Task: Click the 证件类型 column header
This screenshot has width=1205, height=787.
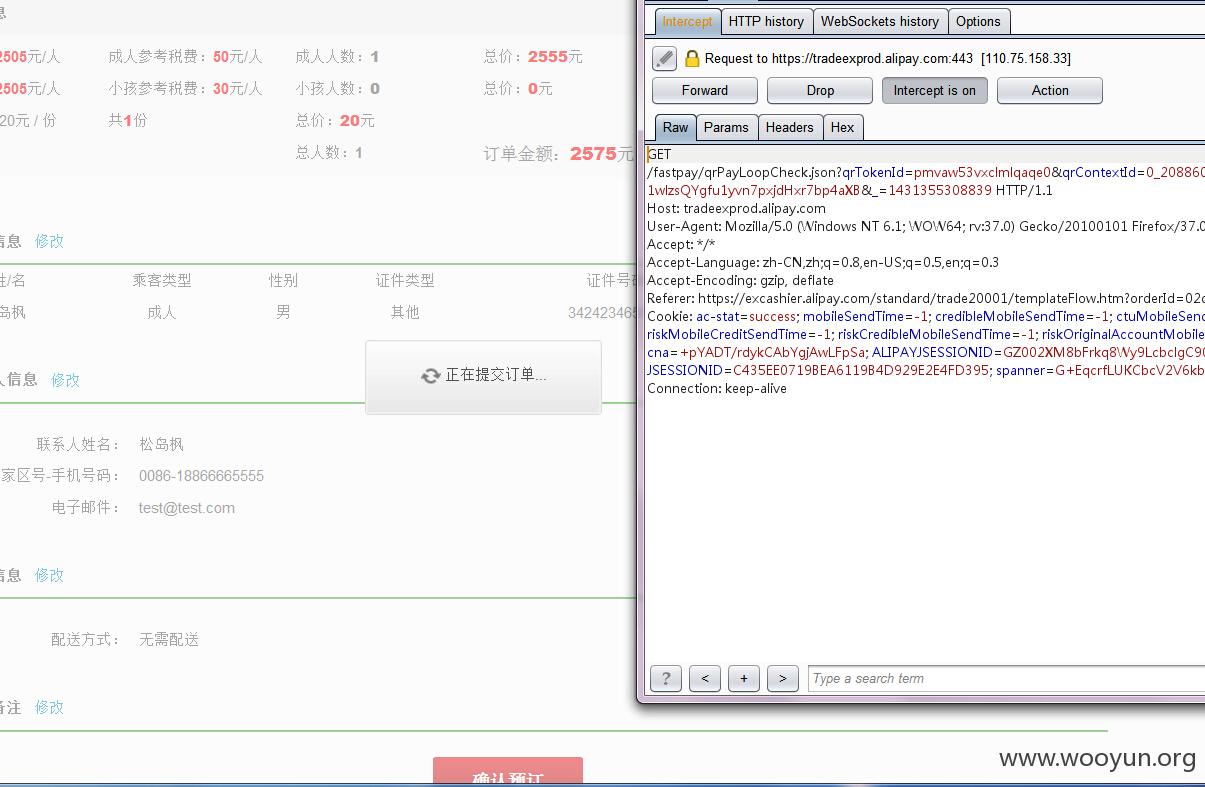Action: (405, 281)
